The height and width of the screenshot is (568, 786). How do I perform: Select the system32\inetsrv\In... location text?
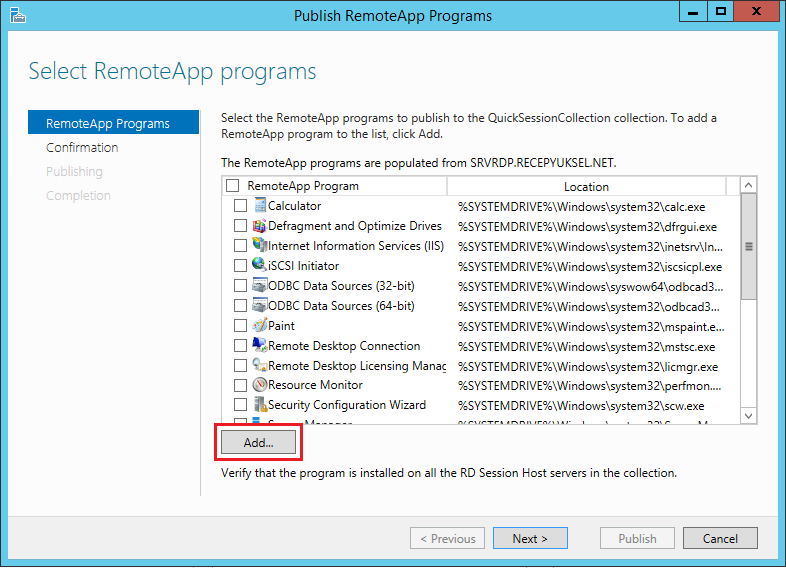point(590,247)
